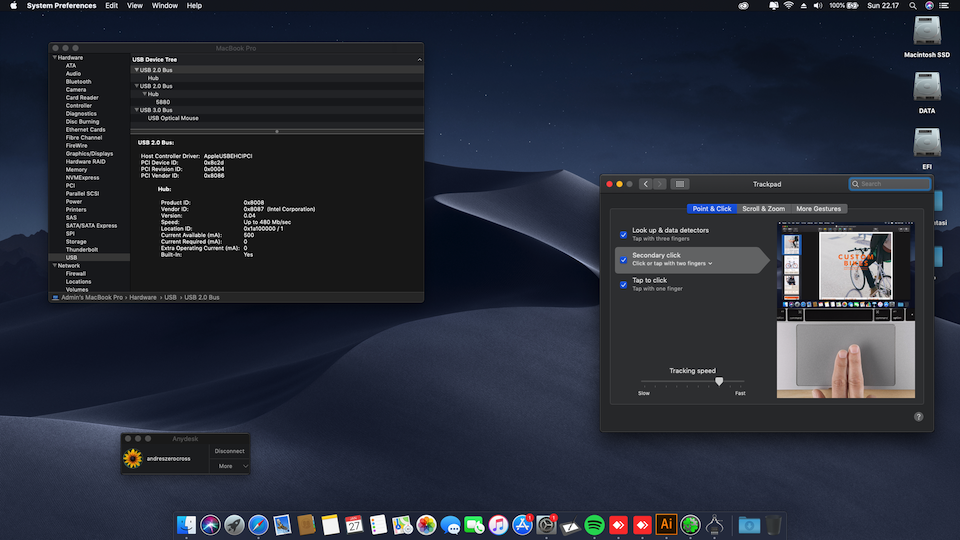Open the View menu in menu bar
The width and height of the screenshot is (960, 540).
pyautogui.click(x=135, y=6)
